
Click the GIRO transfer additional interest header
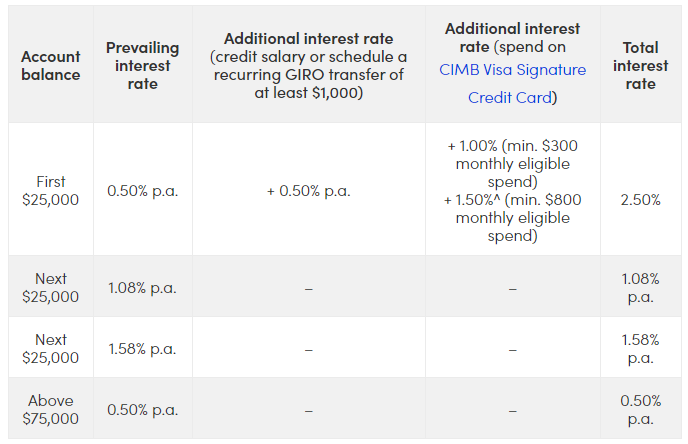pos(308,66)
